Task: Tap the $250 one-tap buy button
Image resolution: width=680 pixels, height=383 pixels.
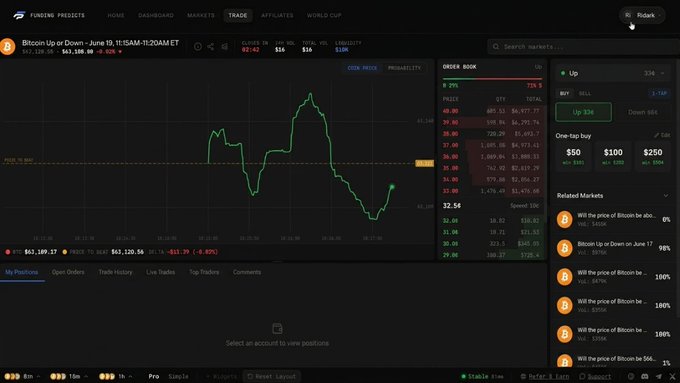Action: 653,157
